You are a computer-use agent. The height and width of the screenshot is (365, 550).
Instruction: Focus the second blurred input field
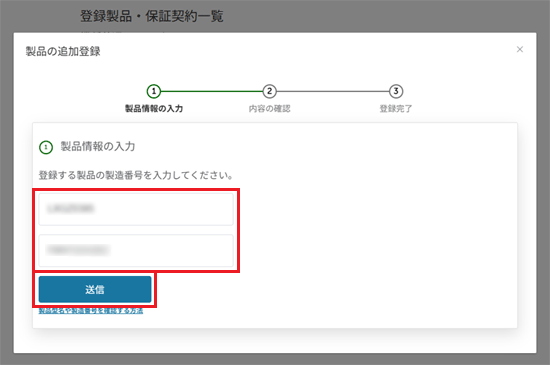pos(136,250)
